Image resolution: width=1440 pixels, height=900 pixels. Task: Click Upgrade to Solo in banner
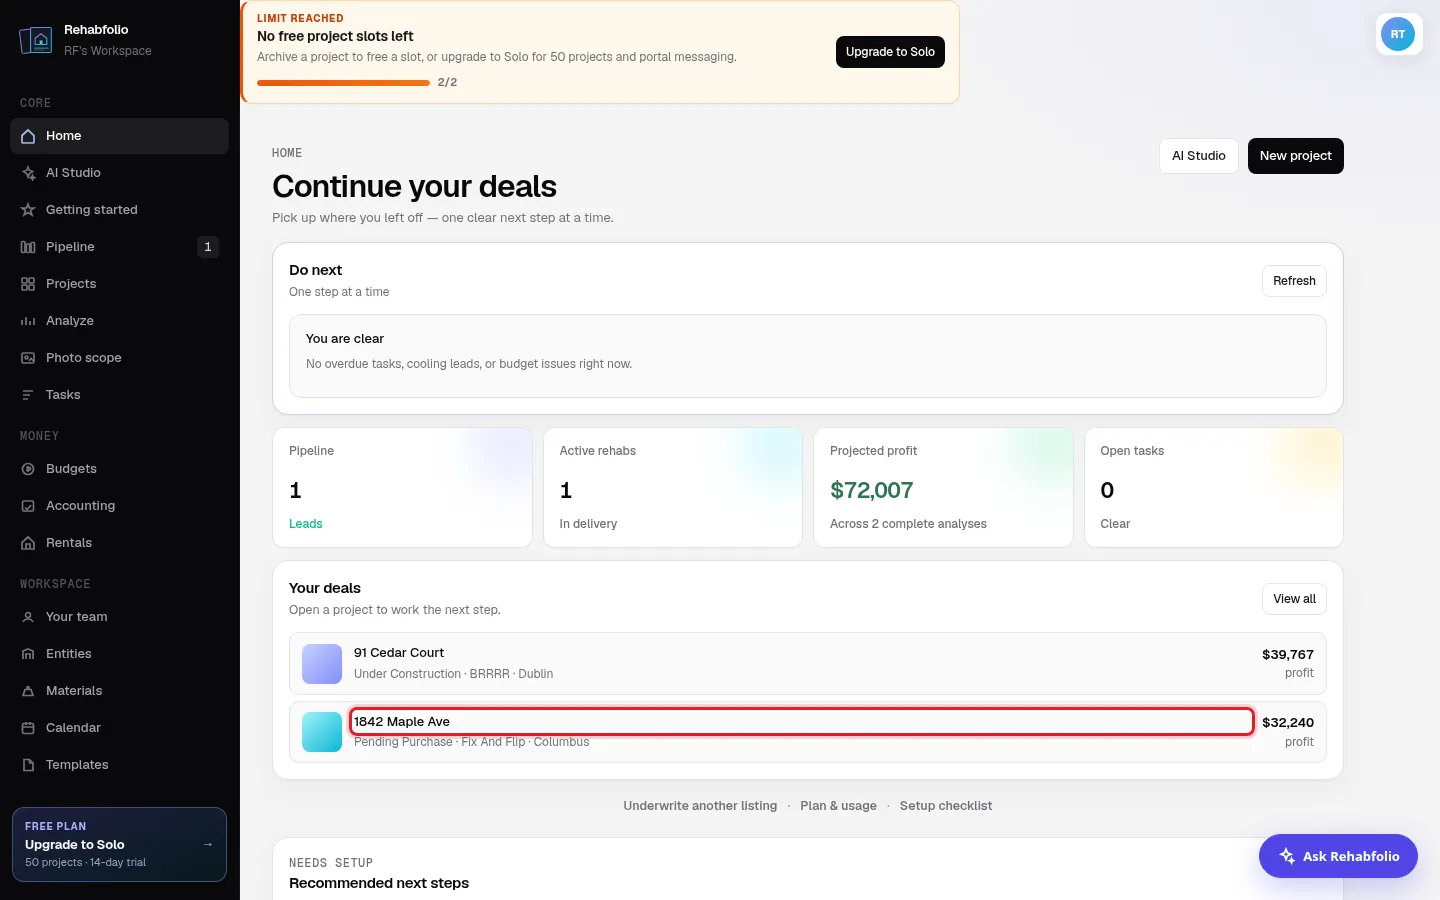coord(890,52)
